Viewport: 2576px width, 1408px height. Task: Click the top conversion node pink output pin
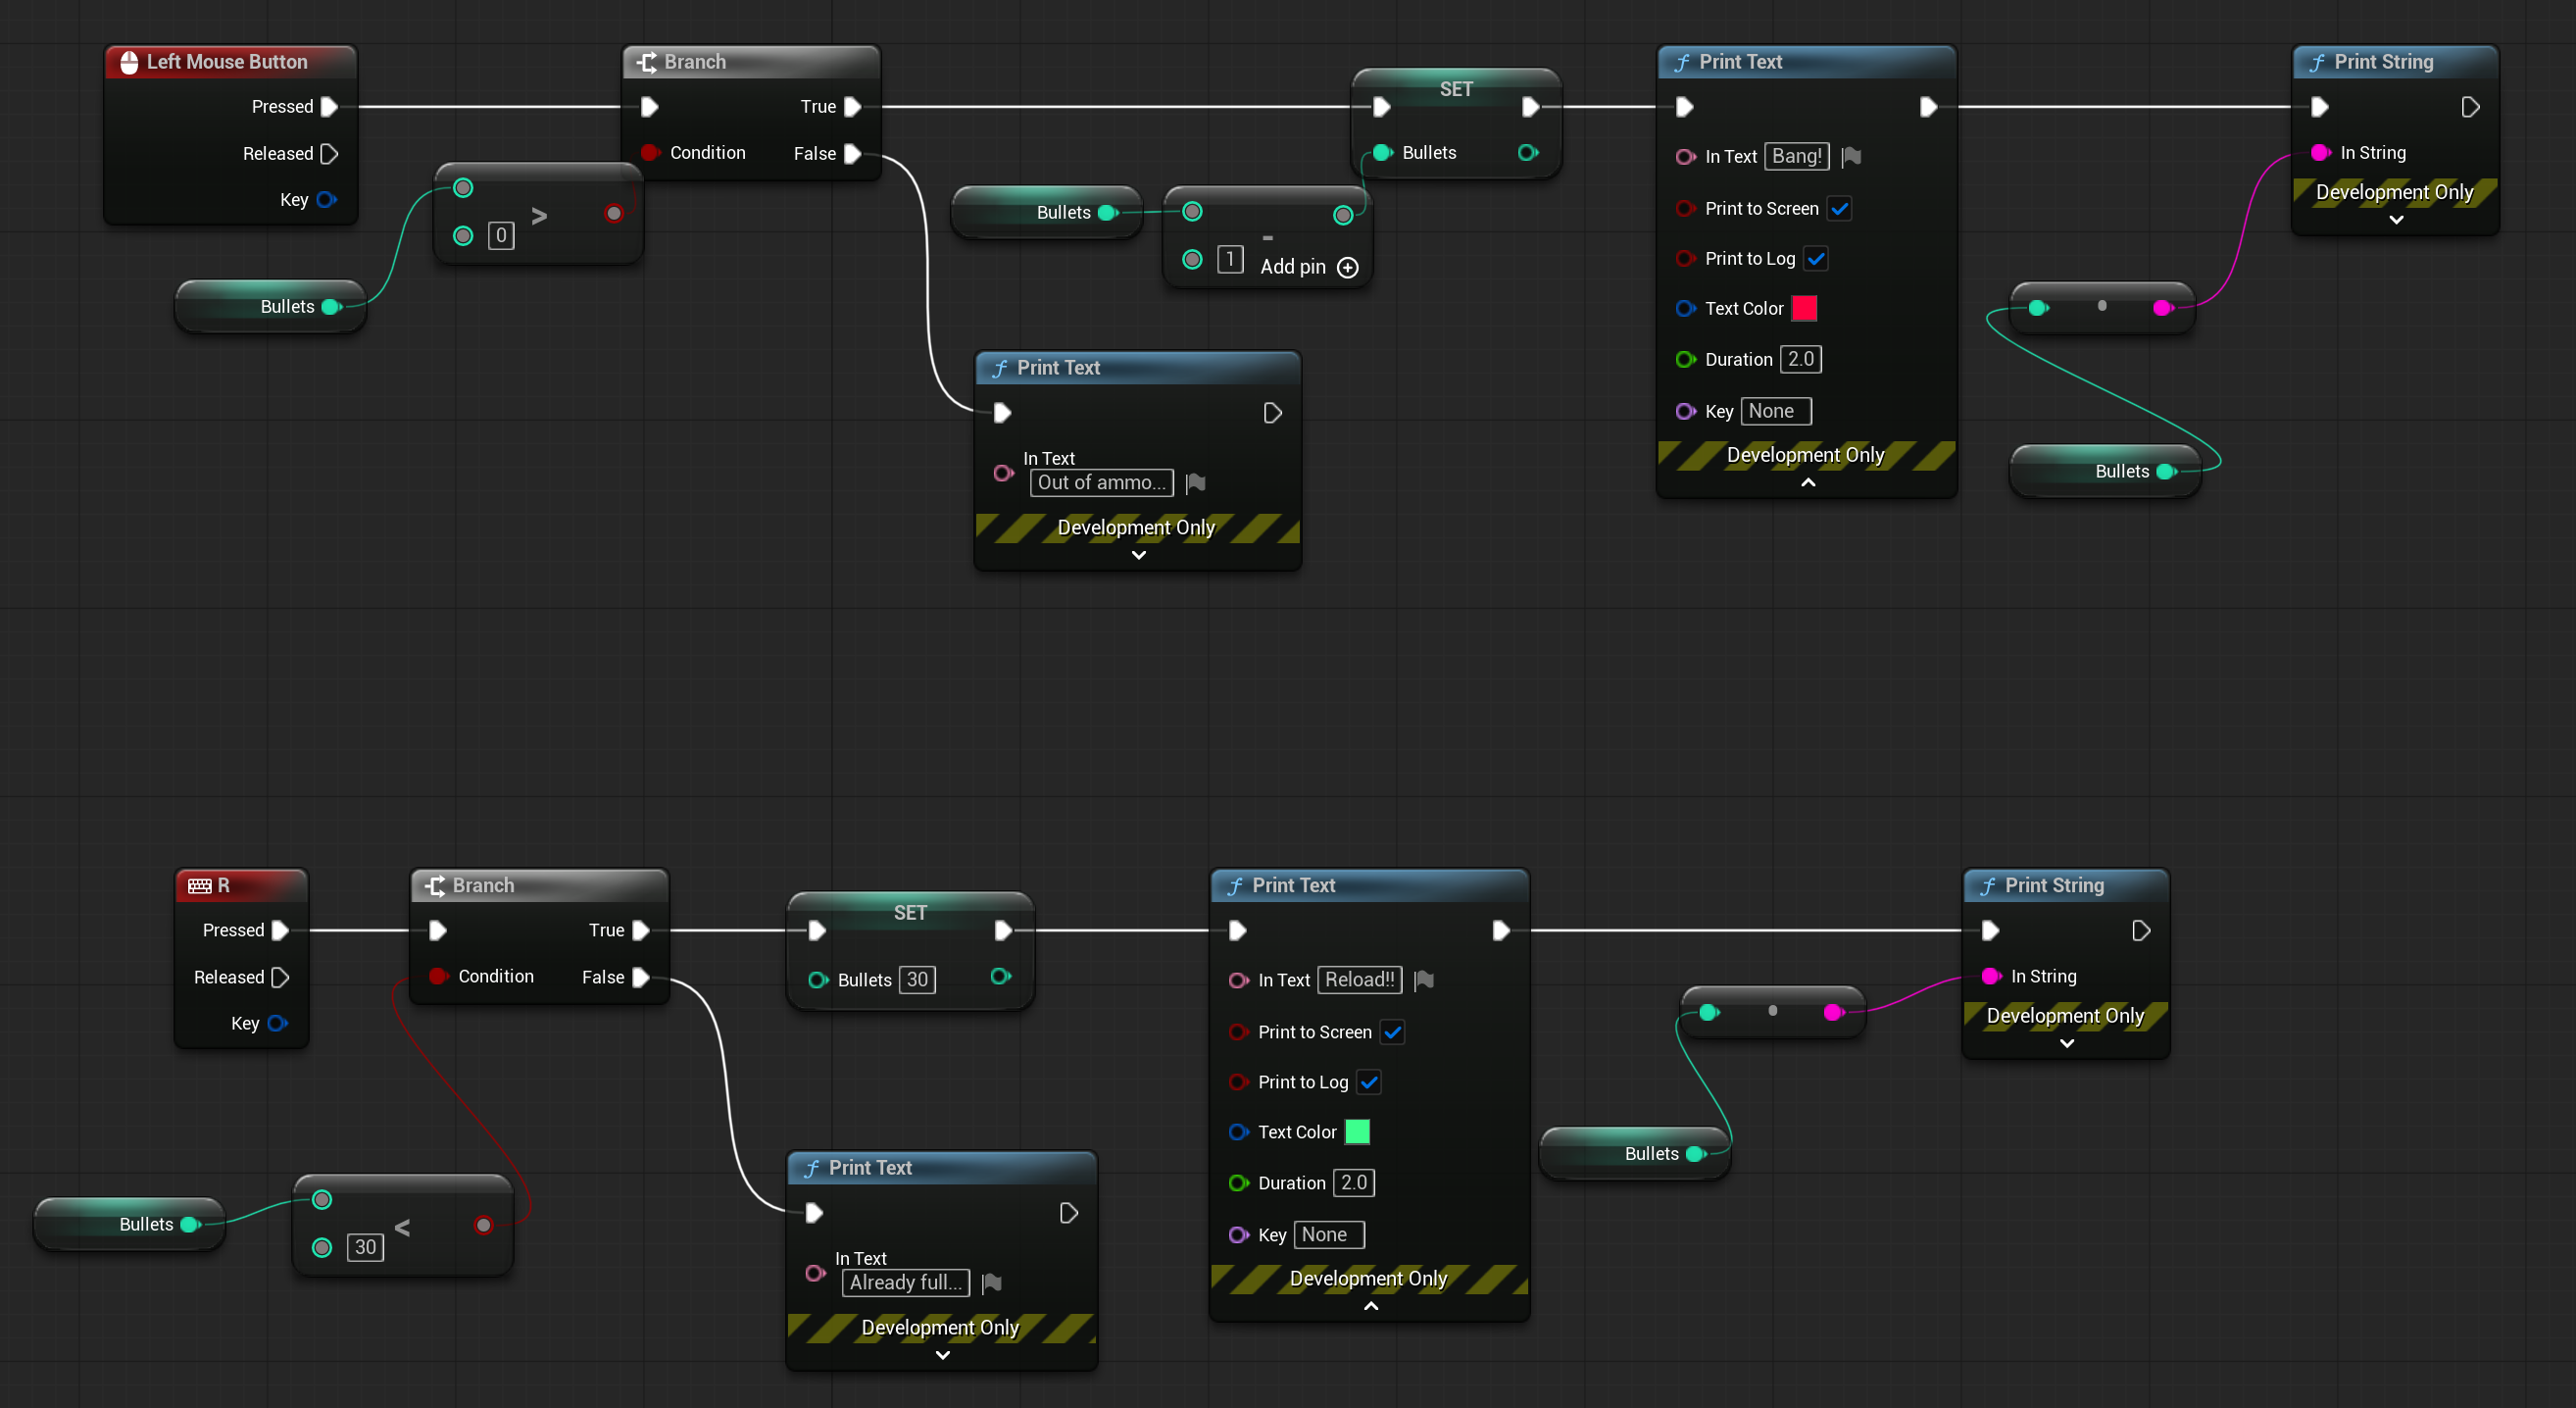tap(2162, 308)
